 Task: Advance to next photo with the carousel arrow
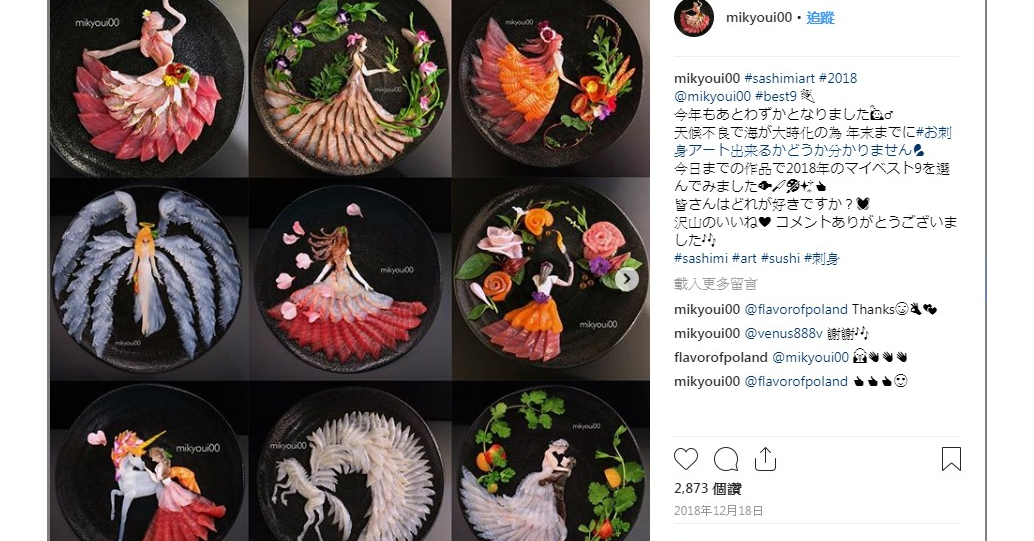(626, 279)
